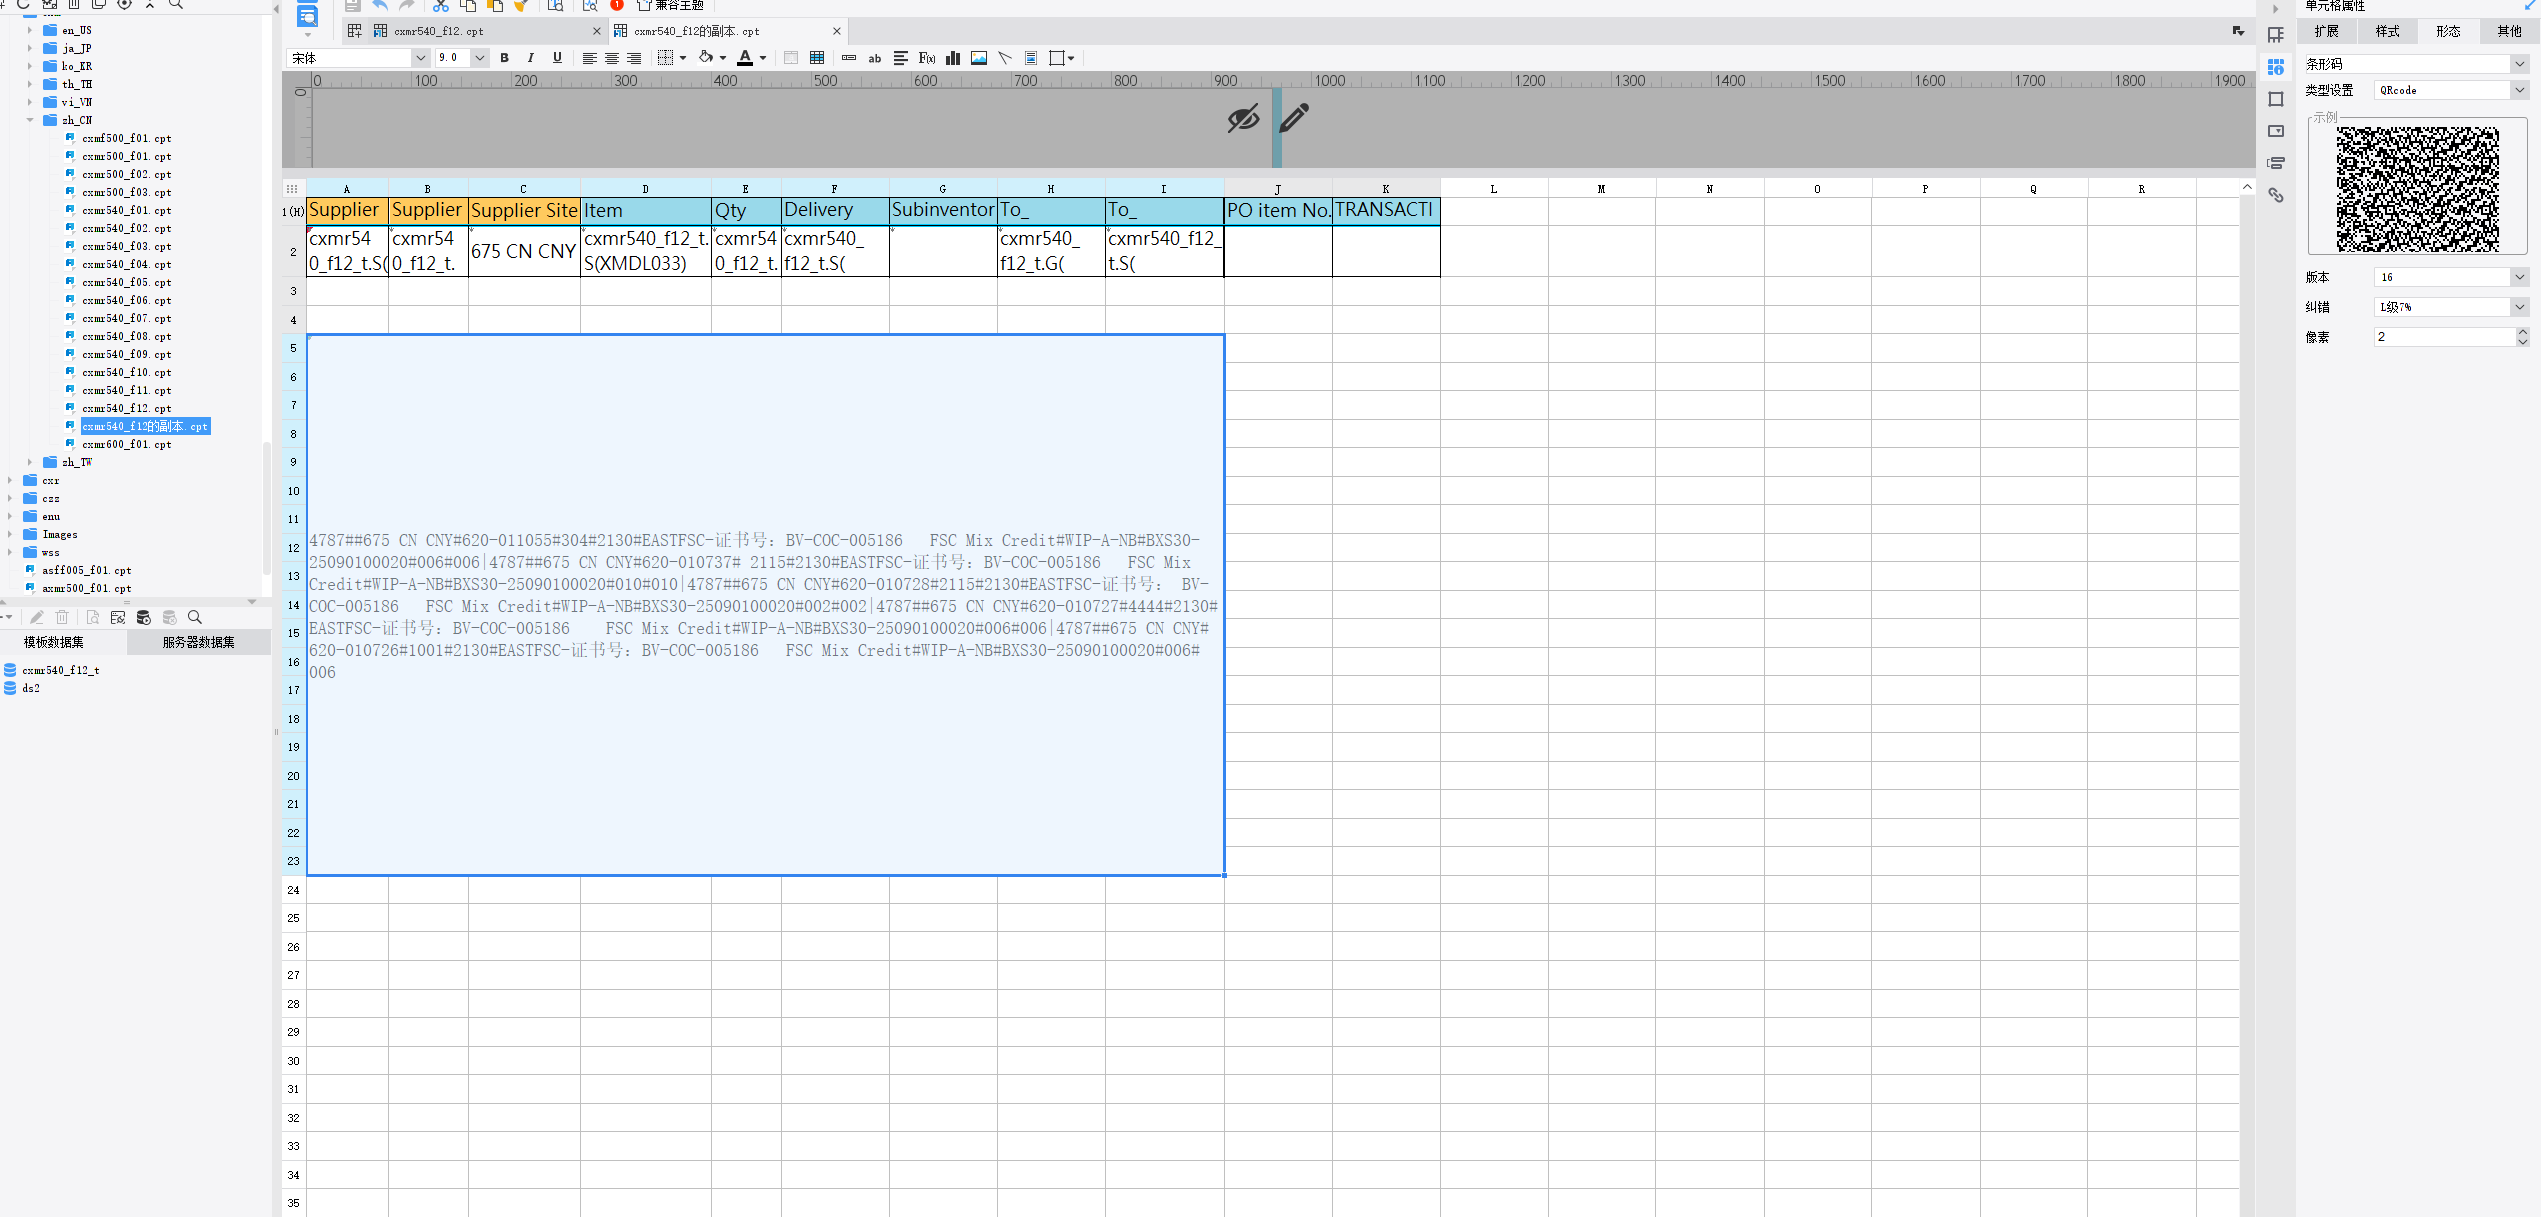Viewport: 2541px width, 1217px height.
Task: Collapse the zh_CN folder
Action: click(30, 120)
